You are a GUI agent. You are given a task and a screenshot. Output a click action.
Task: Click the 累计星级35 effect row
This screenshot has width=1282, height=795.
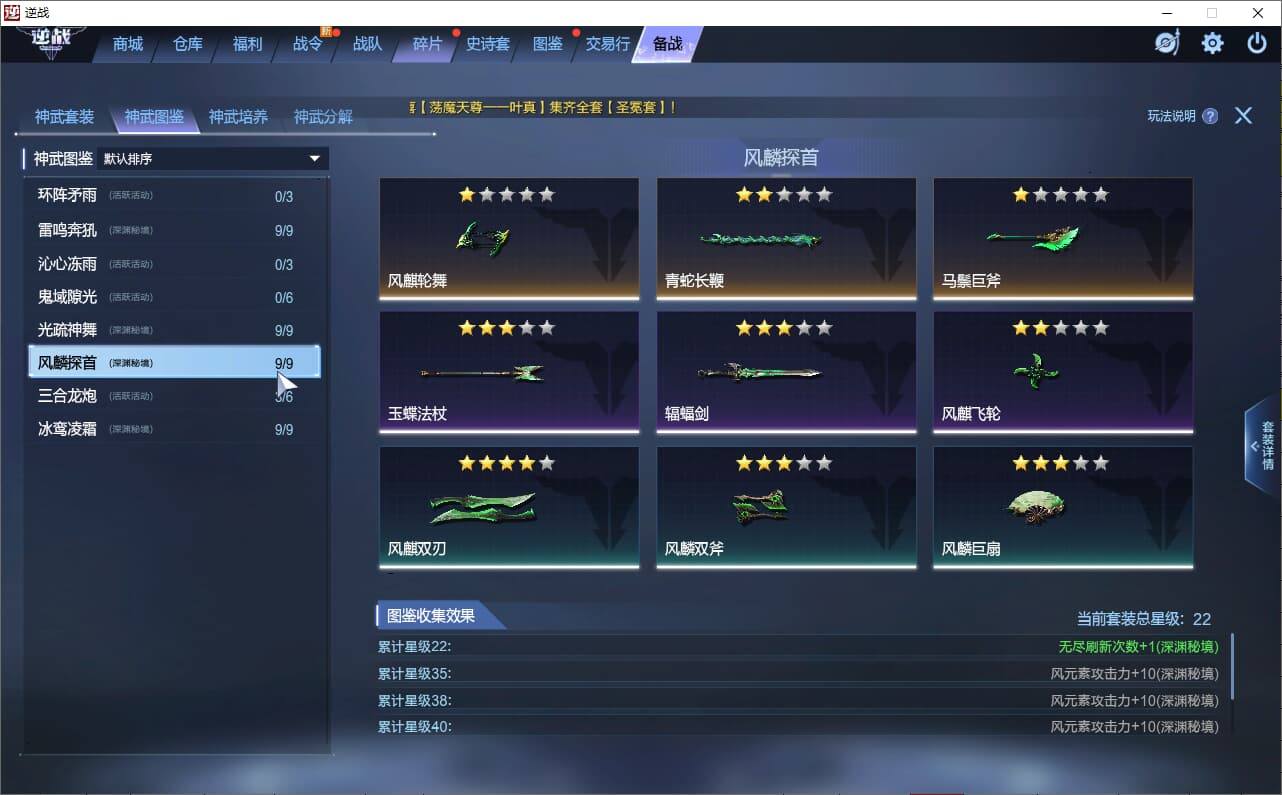tap(797, 673)
